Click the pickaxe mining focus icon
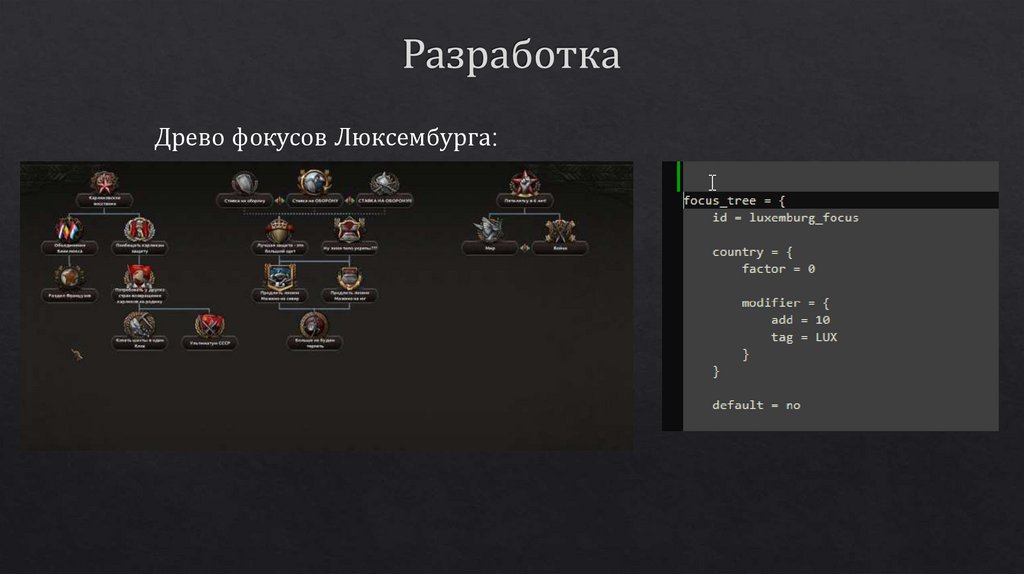The width and height of the screenshot is (1024, 574). (139, 325)
